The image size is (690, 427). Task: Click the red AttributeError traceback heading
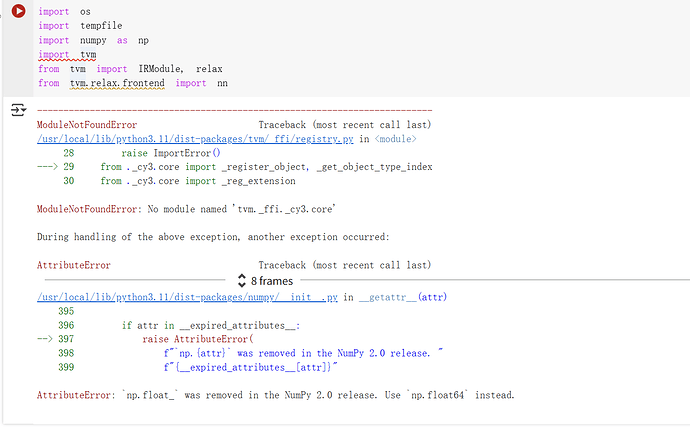pyautogui.click(x=73, y=266)
